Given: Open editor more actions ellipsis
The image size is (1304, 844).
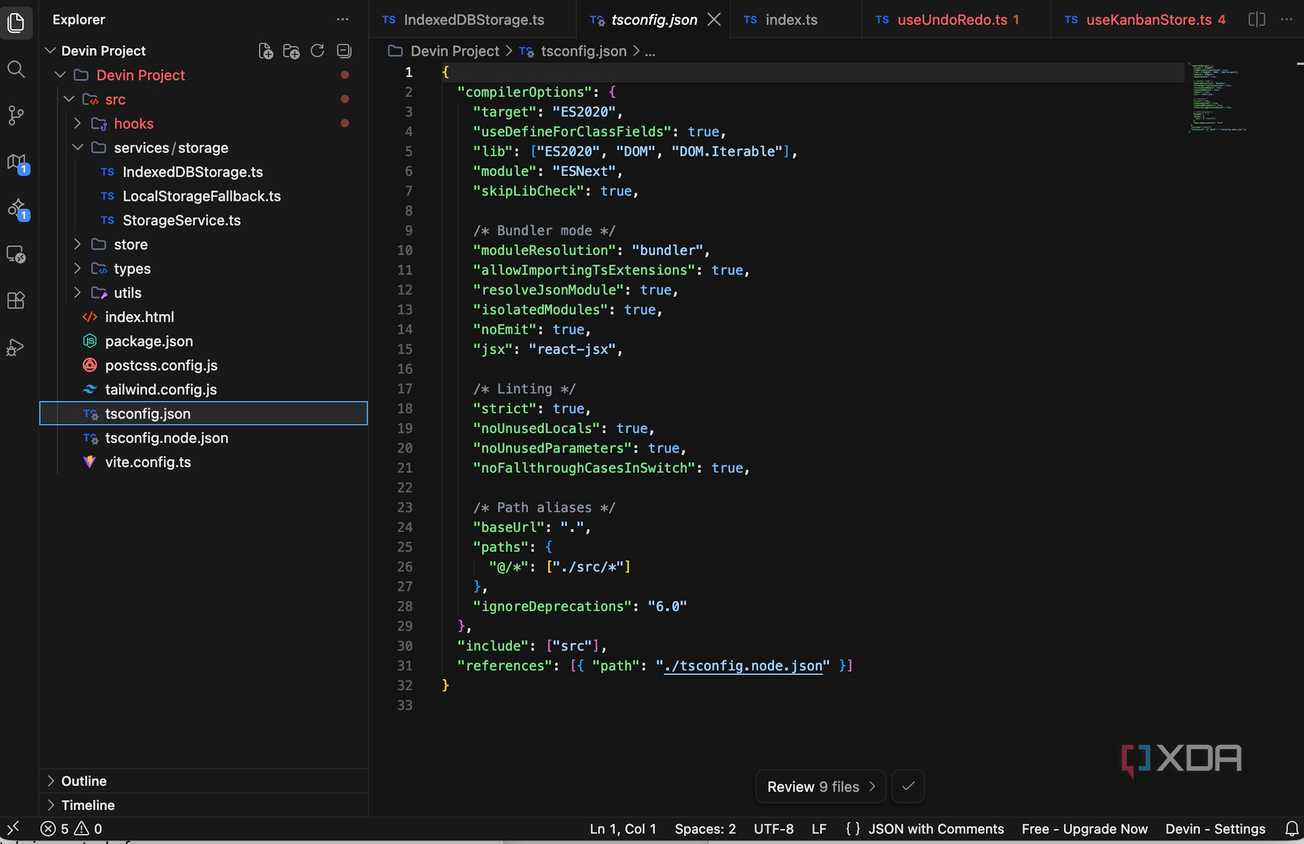Looking at the screenshot, I should click(x=1286, y=19).
